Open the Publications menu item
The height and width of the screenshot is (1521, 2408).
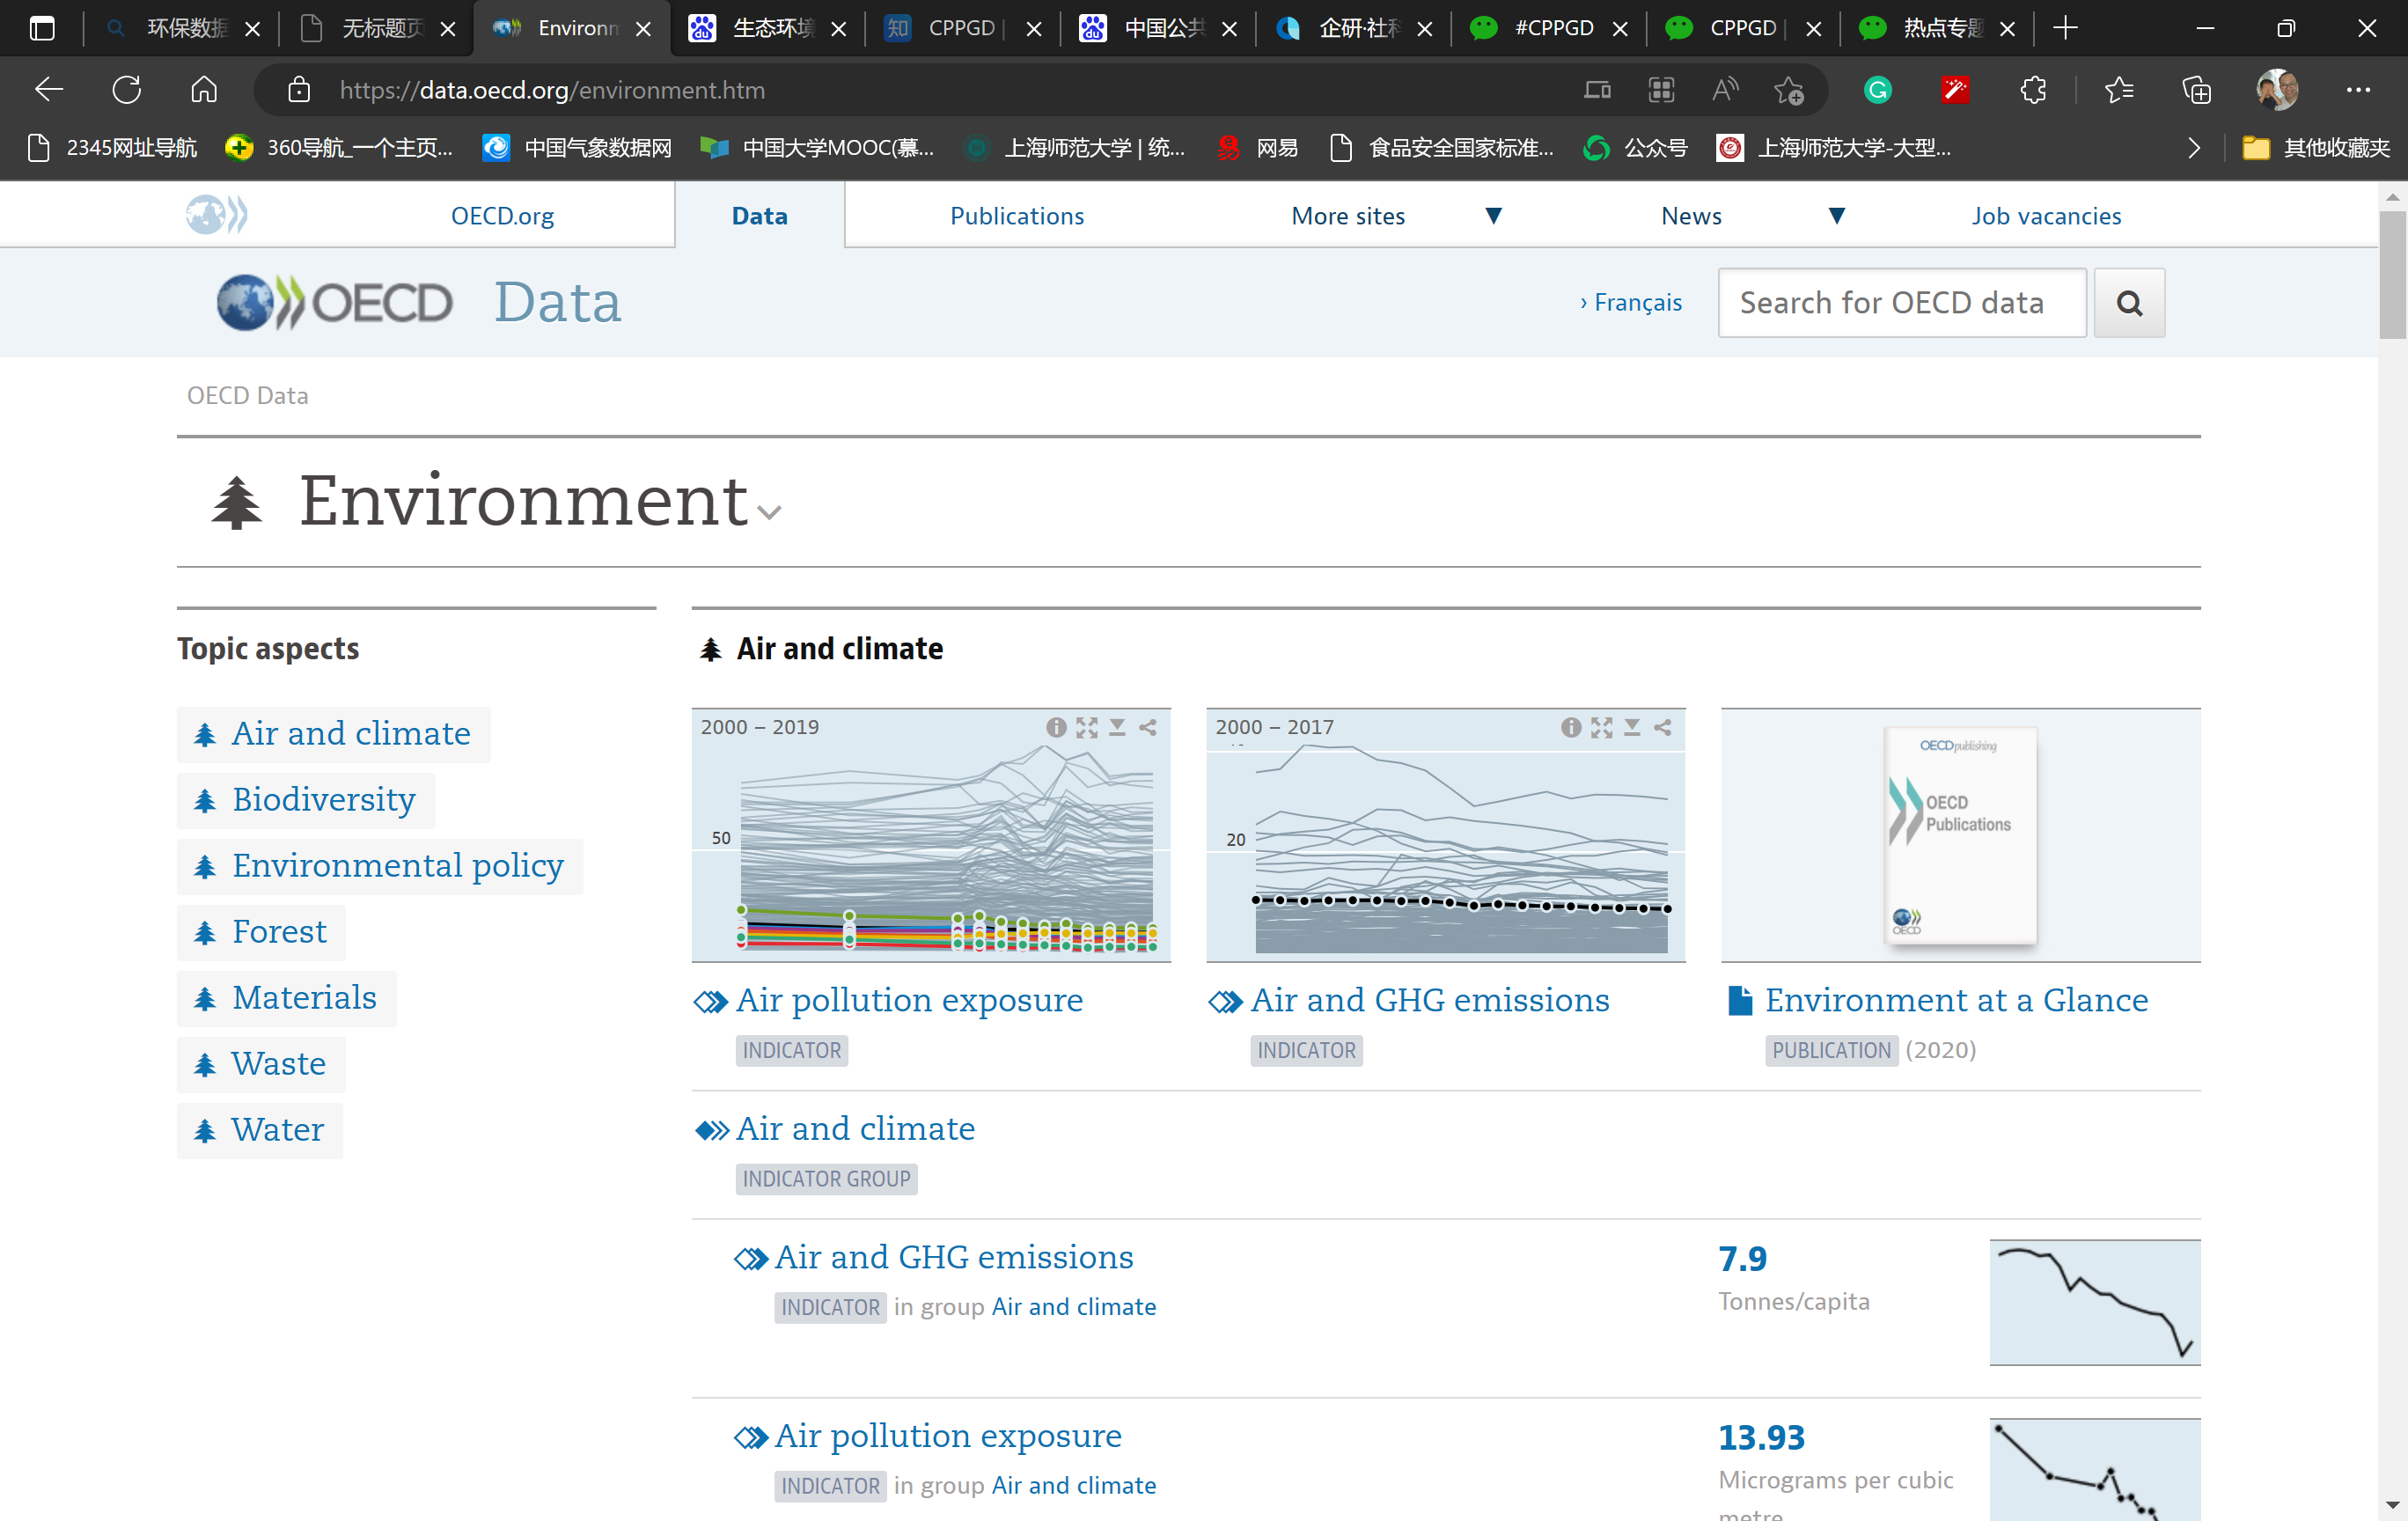point(1016,216)
